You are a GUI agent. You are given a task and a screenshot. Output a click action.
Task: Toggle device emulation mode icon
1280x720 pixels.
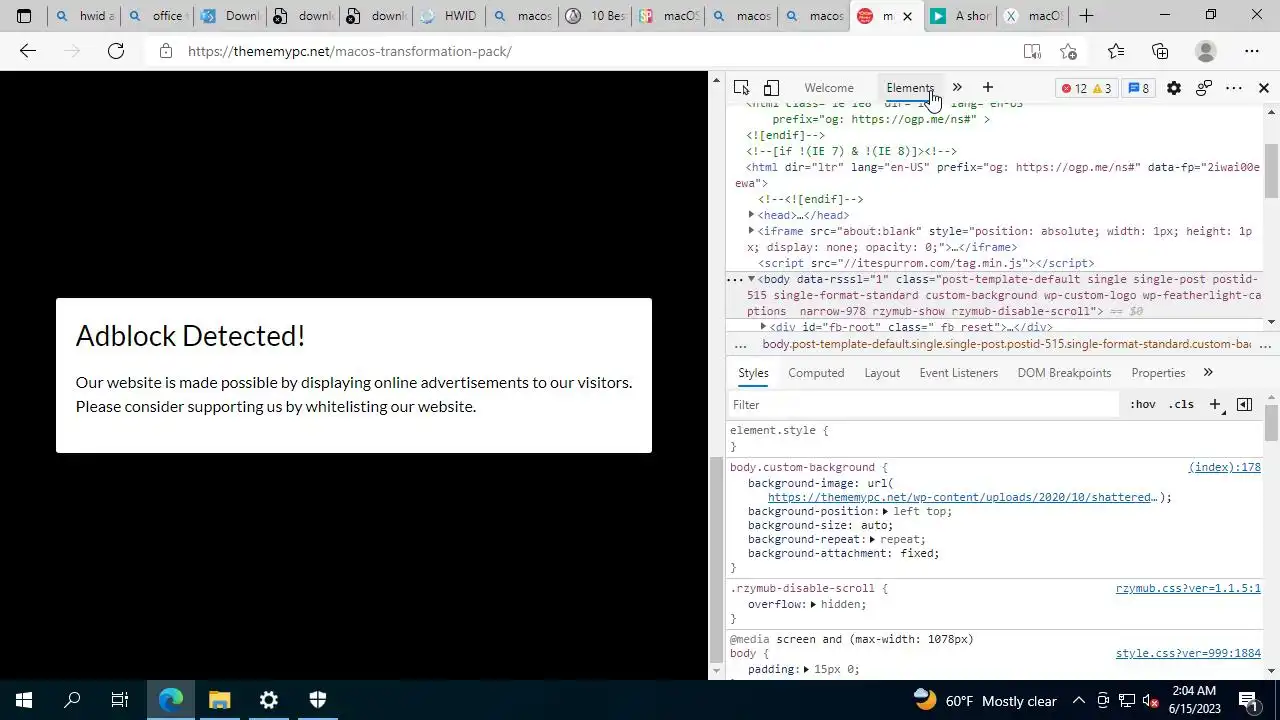[771, 88]
